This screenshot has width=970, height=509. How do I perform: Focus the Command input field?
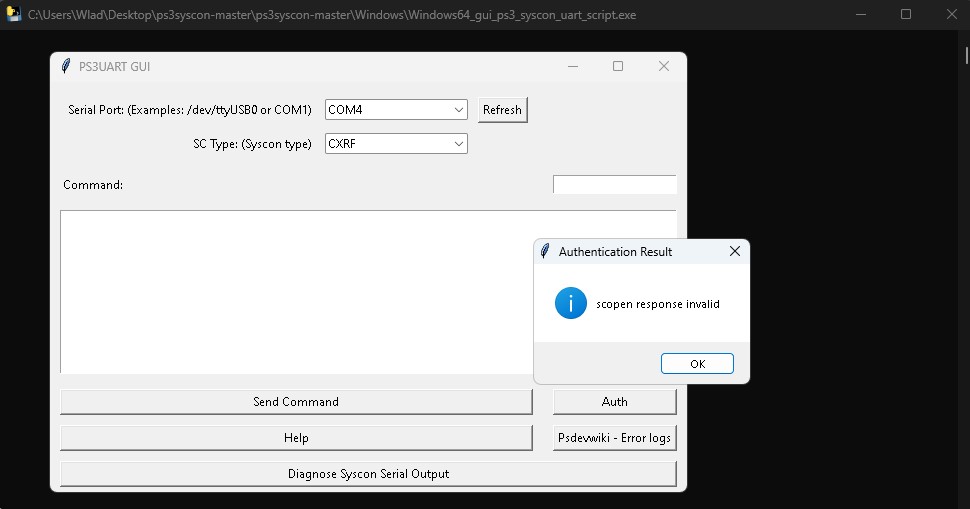click(614, 184)
